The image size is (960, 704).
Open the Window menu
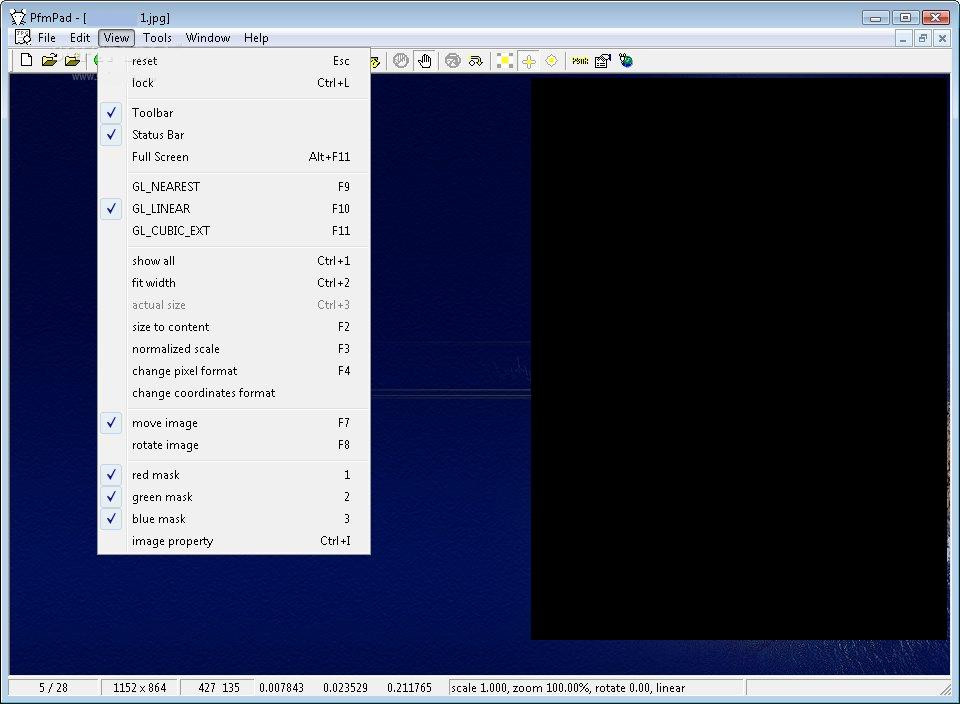click(x=208, y=37)
